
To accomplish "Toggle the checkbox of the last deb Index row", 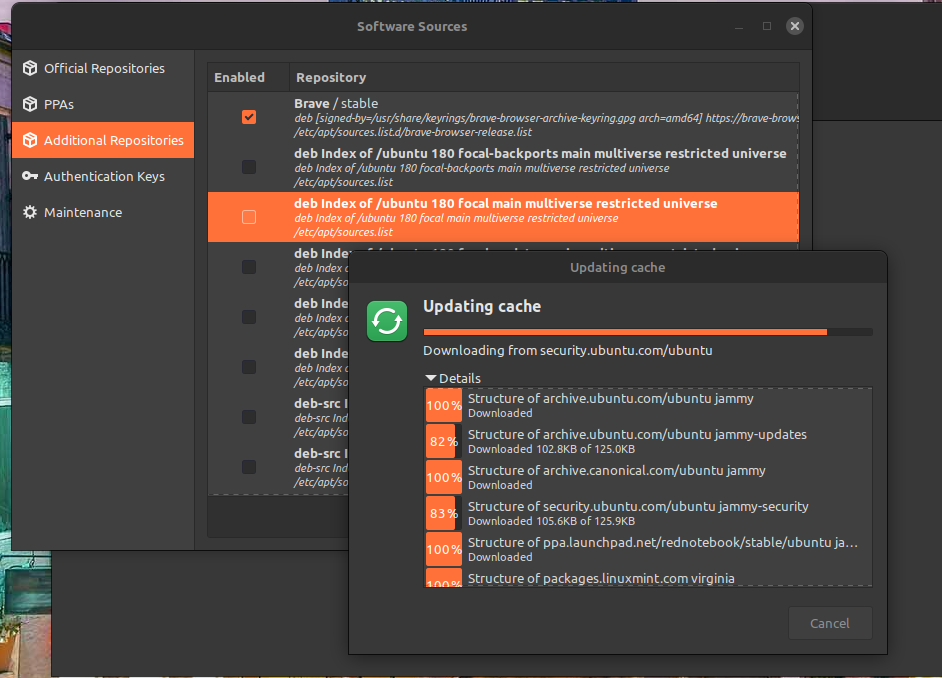I will (249, 367).
